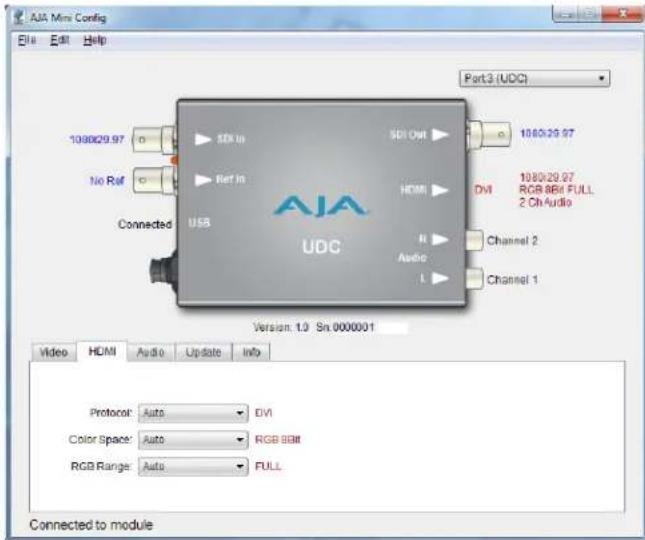The height and width of the screenshot is (540, 645).
Task: Click the Channel 1 label
Action: (512, 280)
